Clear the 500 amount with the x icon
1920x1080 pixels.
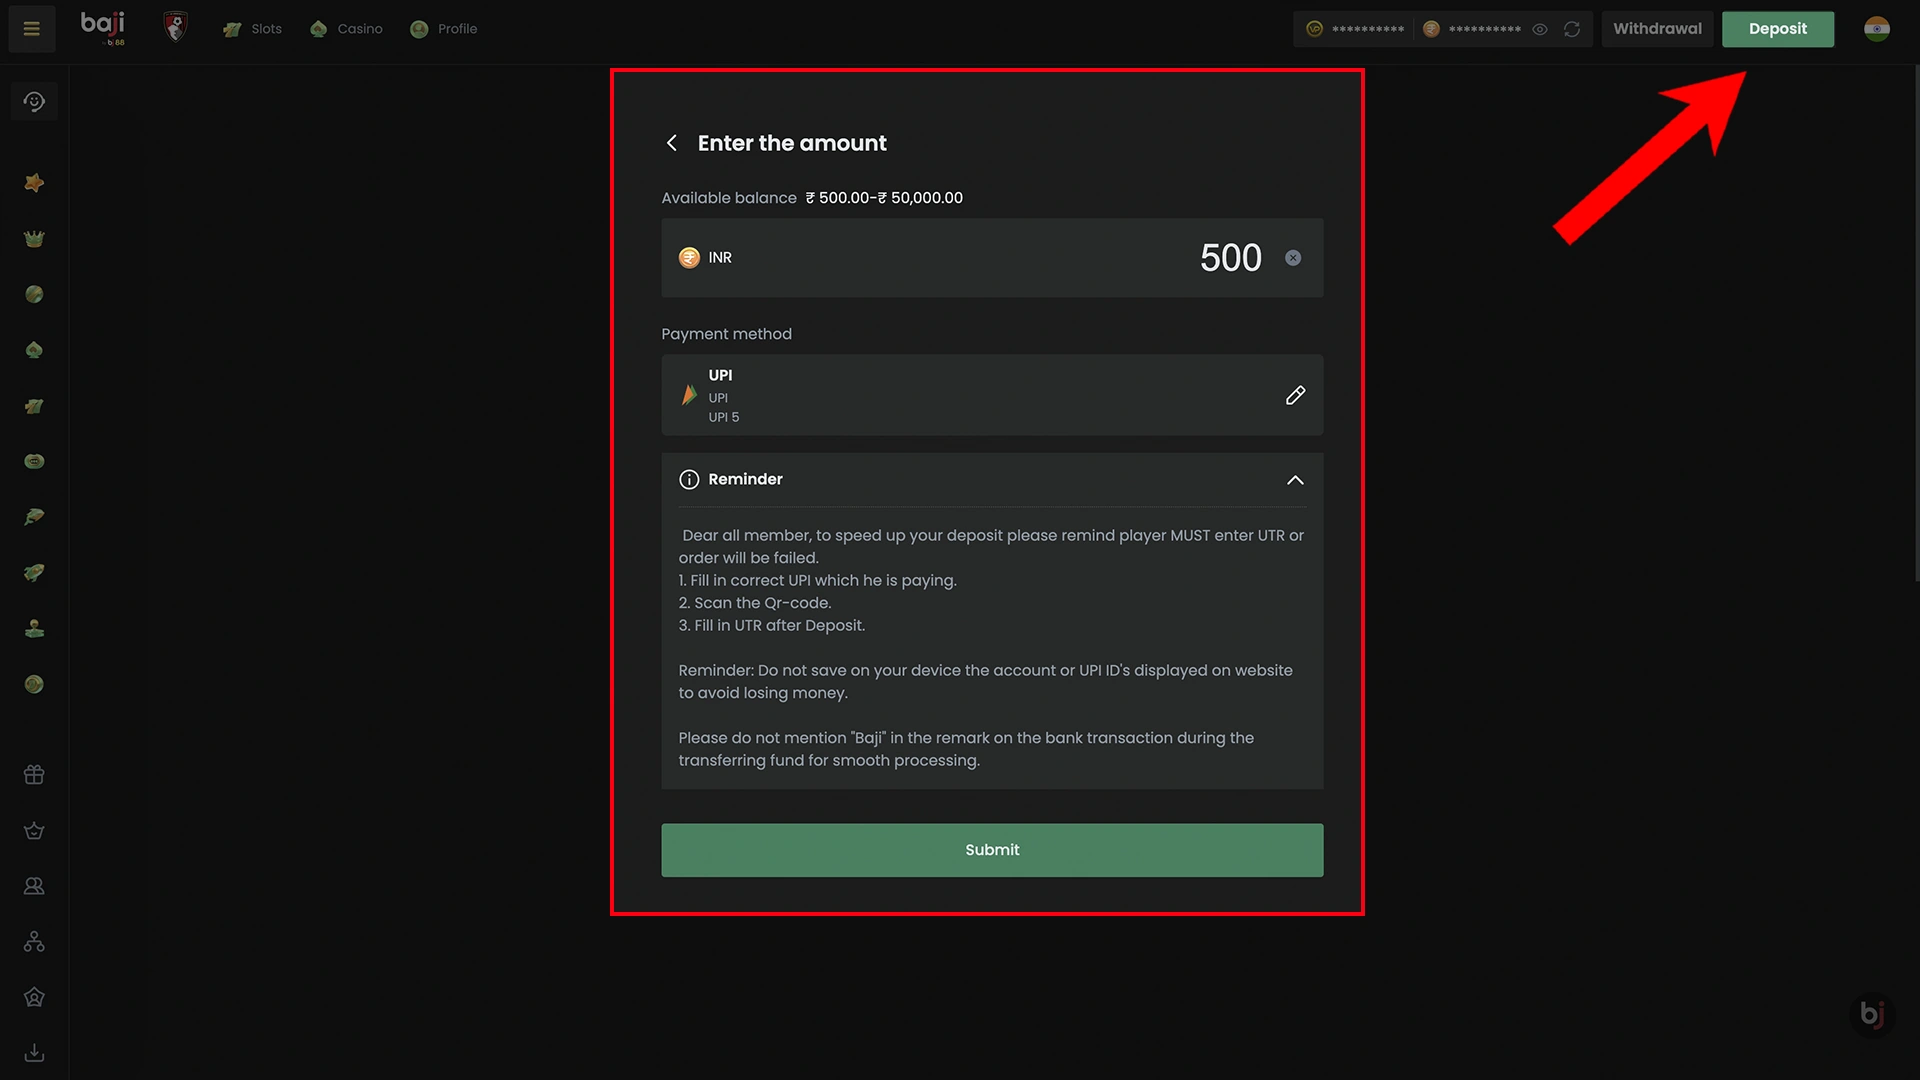point(1293,258)
